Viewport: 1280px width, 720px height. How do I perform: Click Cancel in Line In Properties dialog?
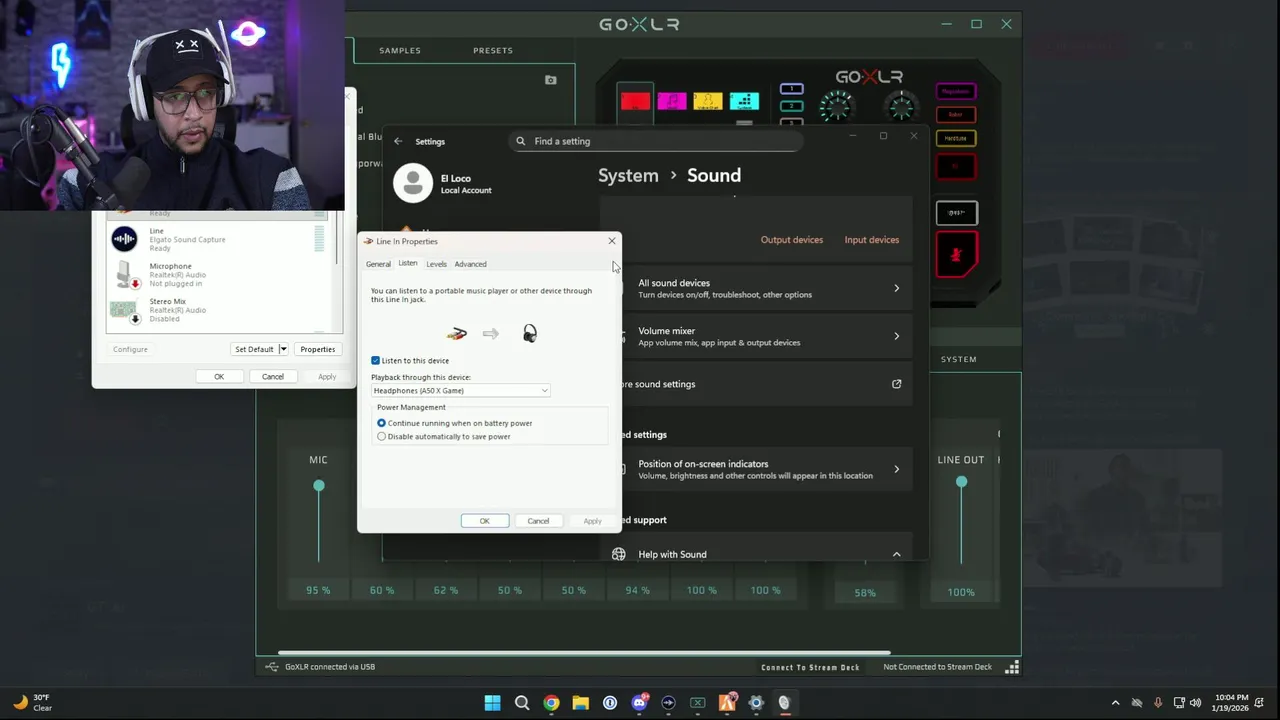tap(538, 521)
